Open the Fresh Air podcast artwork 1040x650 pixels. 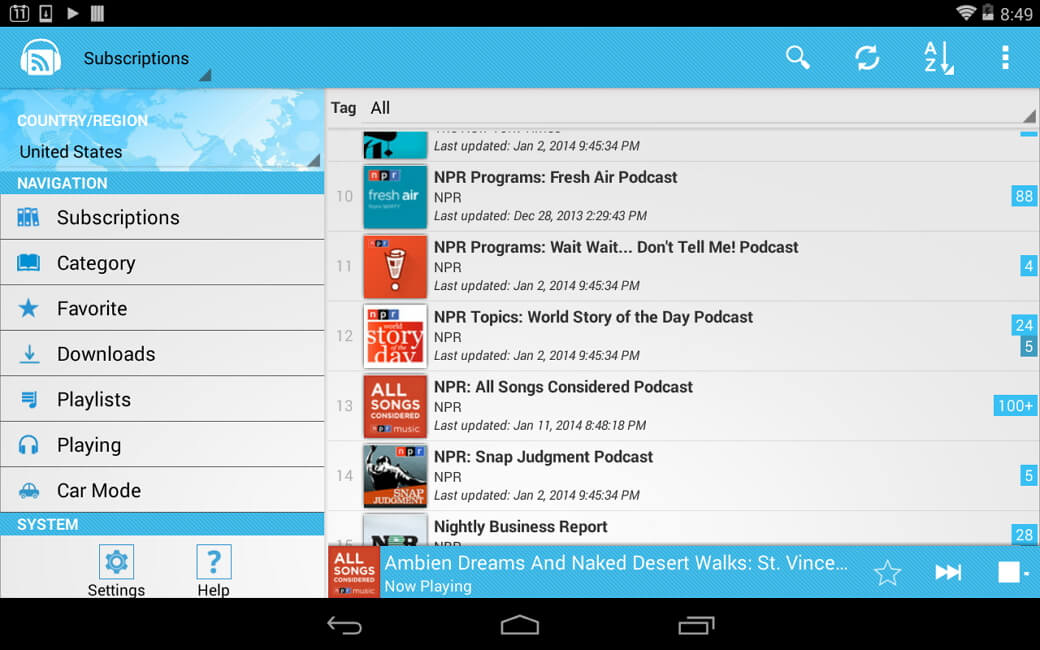coord(395,196)
